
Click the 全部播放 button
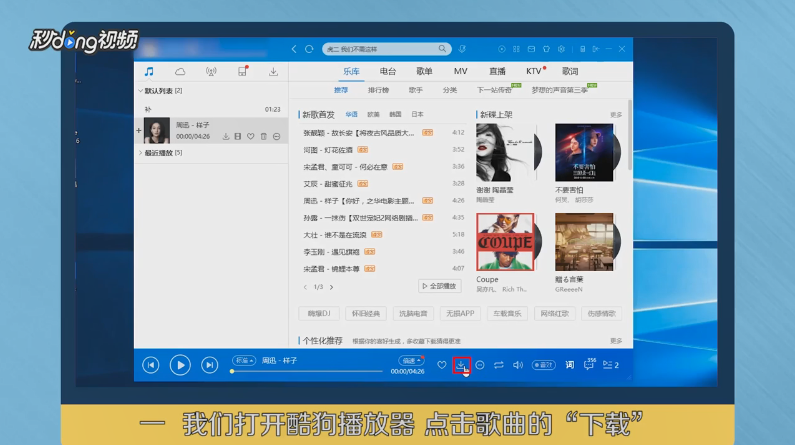coord(440,286)
